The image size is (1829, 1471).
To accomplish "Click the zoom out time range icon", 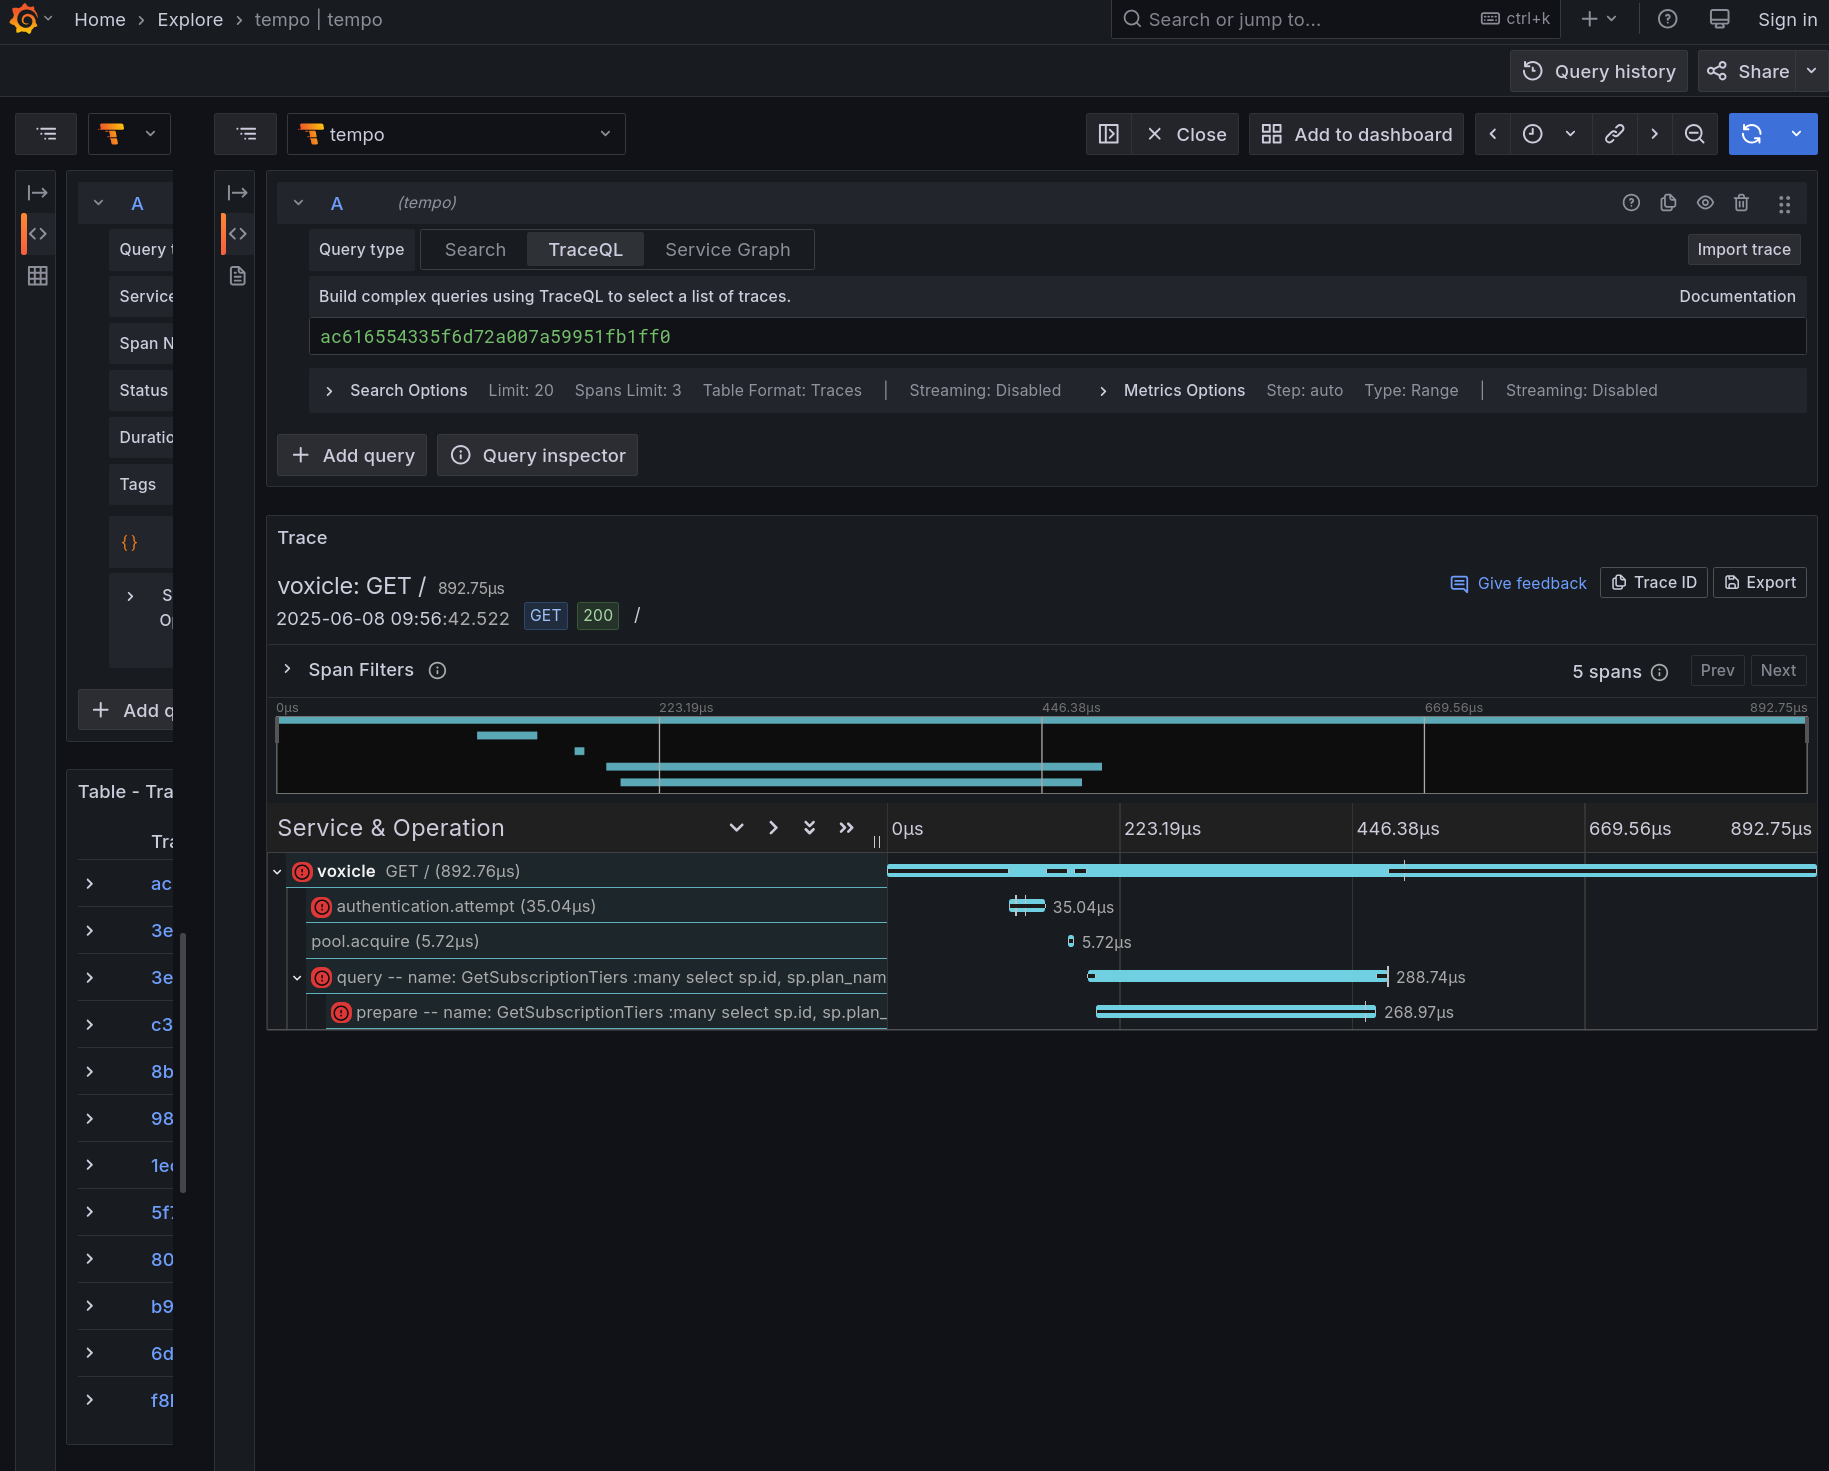I will pyautogui.click(x=1694, y=134).
